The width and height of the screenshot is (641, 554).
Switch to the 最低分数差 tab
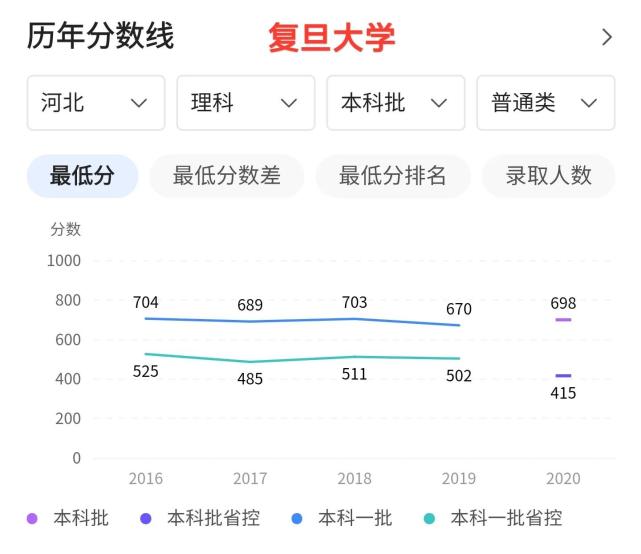point(226,176)
